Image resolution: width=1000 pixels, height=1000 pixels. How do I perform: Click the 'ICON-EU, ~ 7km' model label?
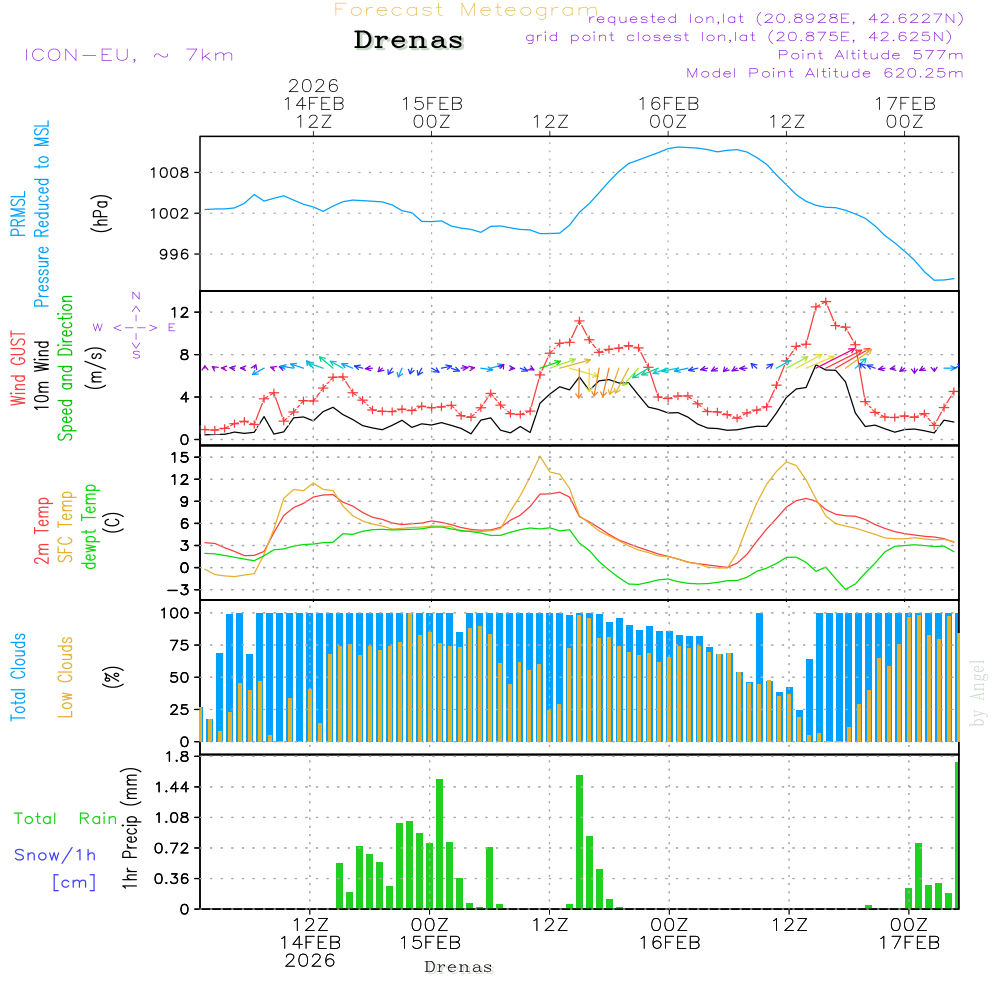point(128,55)
